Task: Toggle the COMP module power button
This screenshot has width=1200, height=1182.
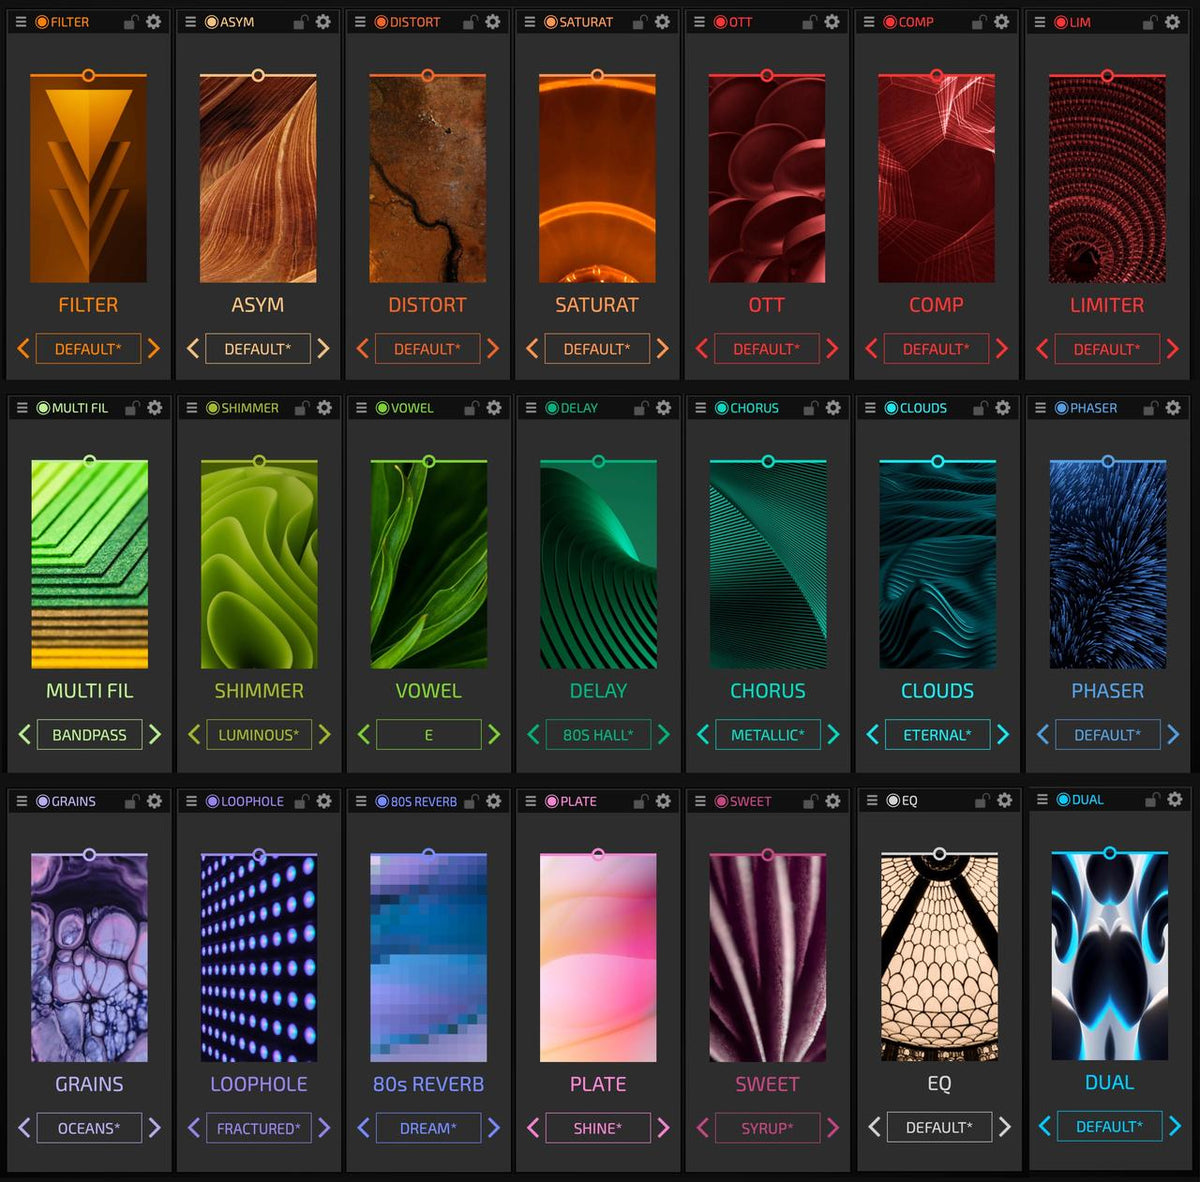Action: click(x=889, y=22)
